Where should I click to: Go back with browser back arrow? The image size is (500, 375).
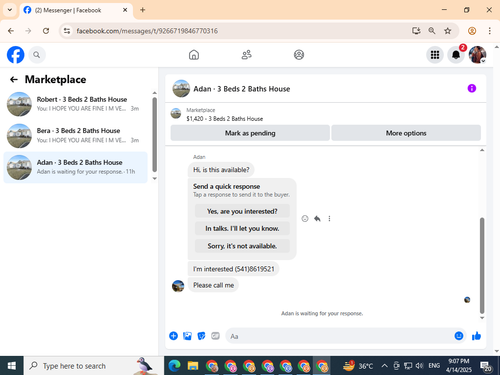11,31
